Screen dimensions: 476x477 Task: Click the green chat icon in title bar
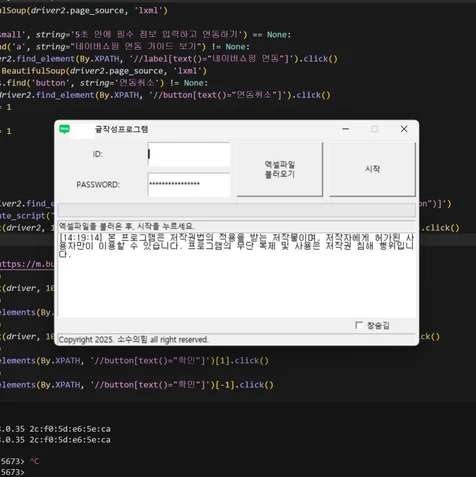tap(64, 129)
